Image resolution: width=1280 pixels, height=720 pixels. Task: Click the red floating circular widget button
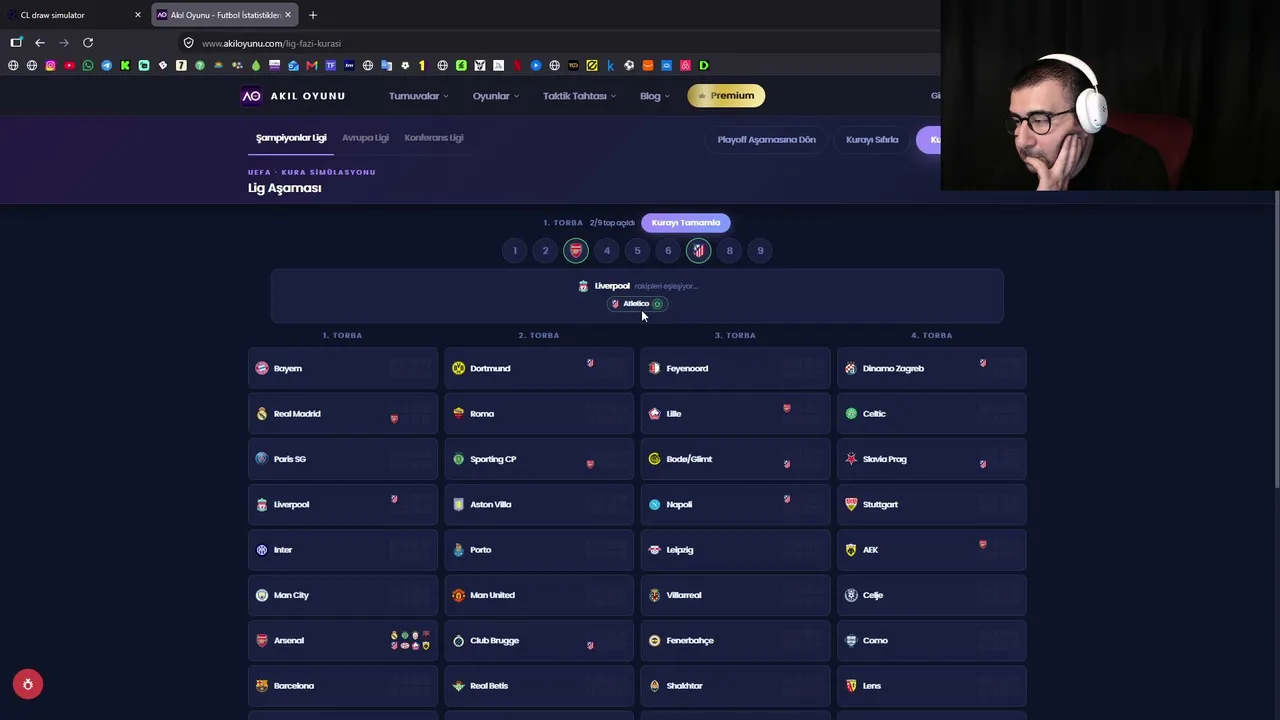tap(28, 684)
